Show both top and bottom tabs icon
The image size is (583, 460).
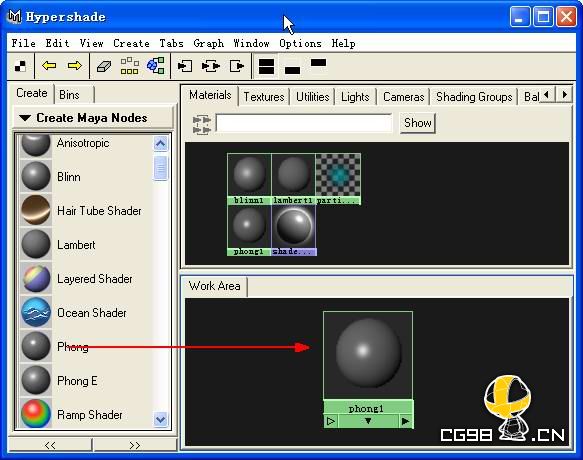[266, 67]
